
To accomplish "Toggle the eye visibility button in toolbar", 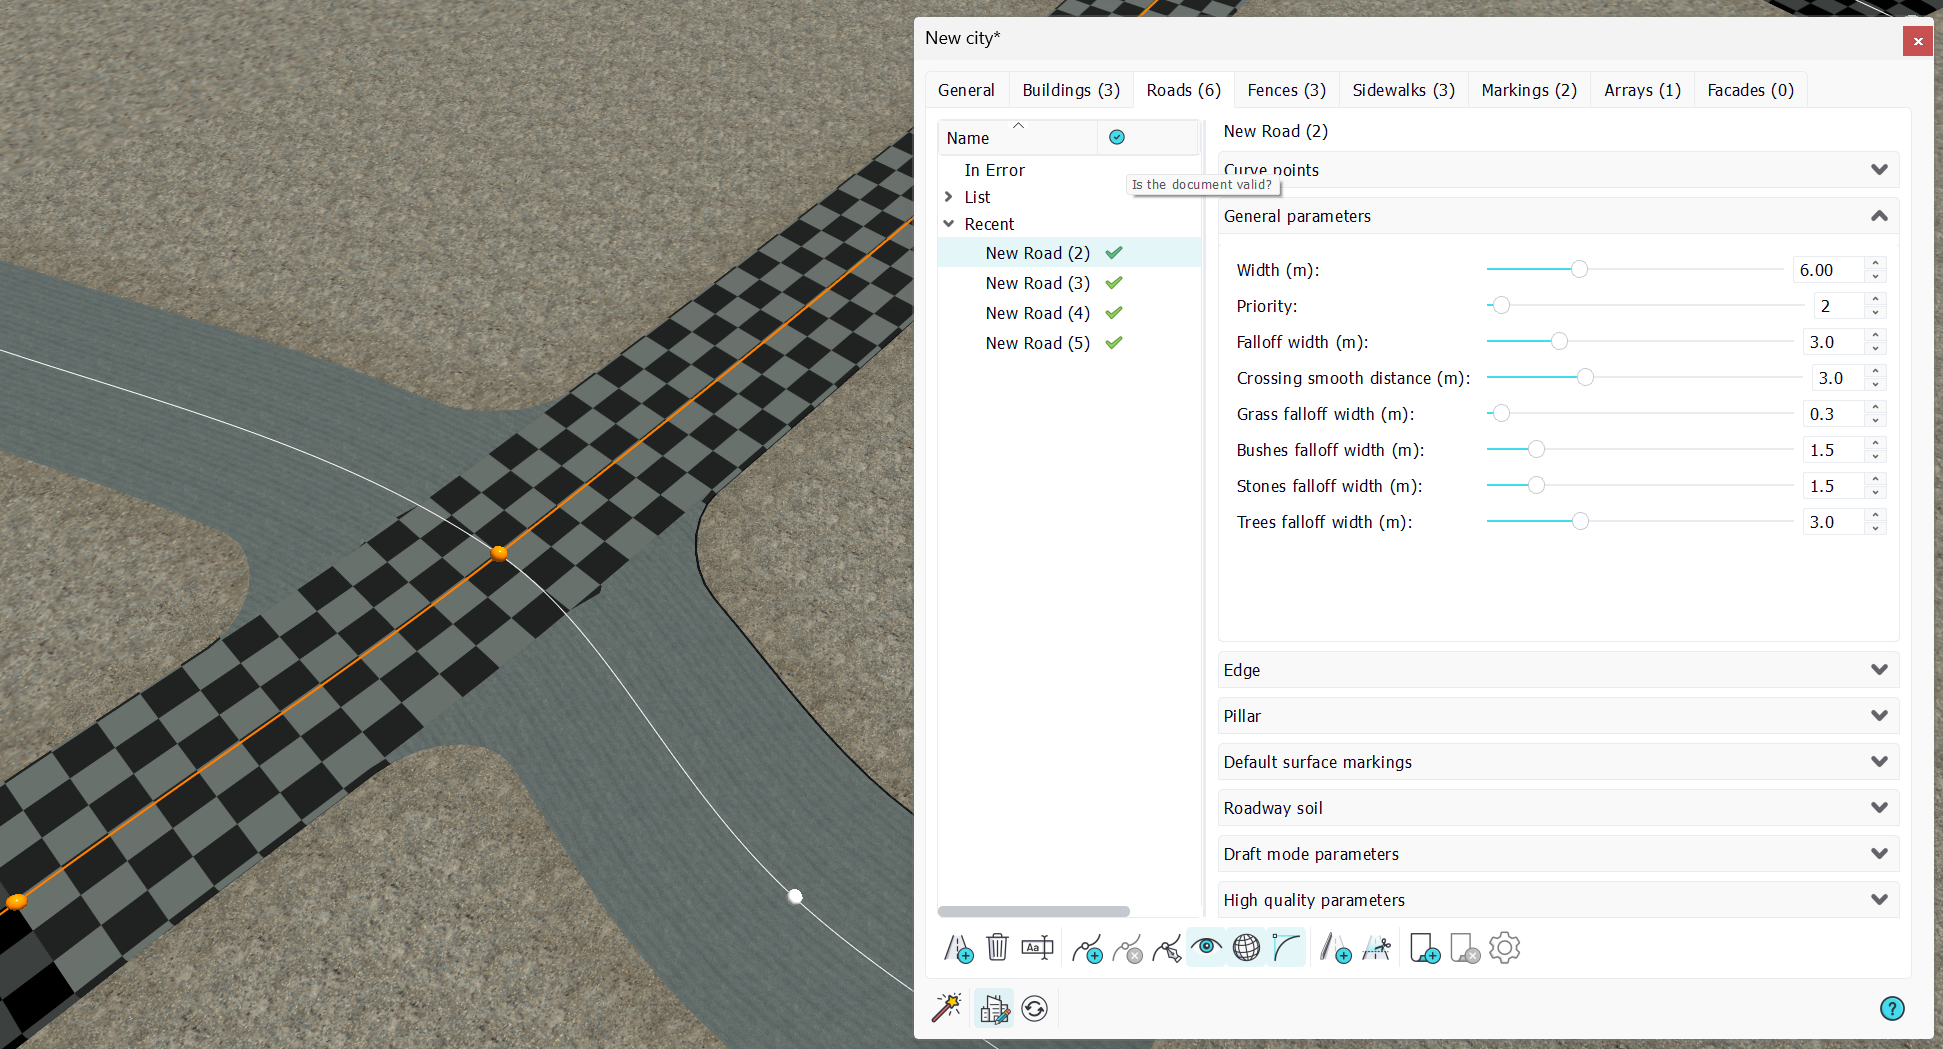I will 1207,947.
